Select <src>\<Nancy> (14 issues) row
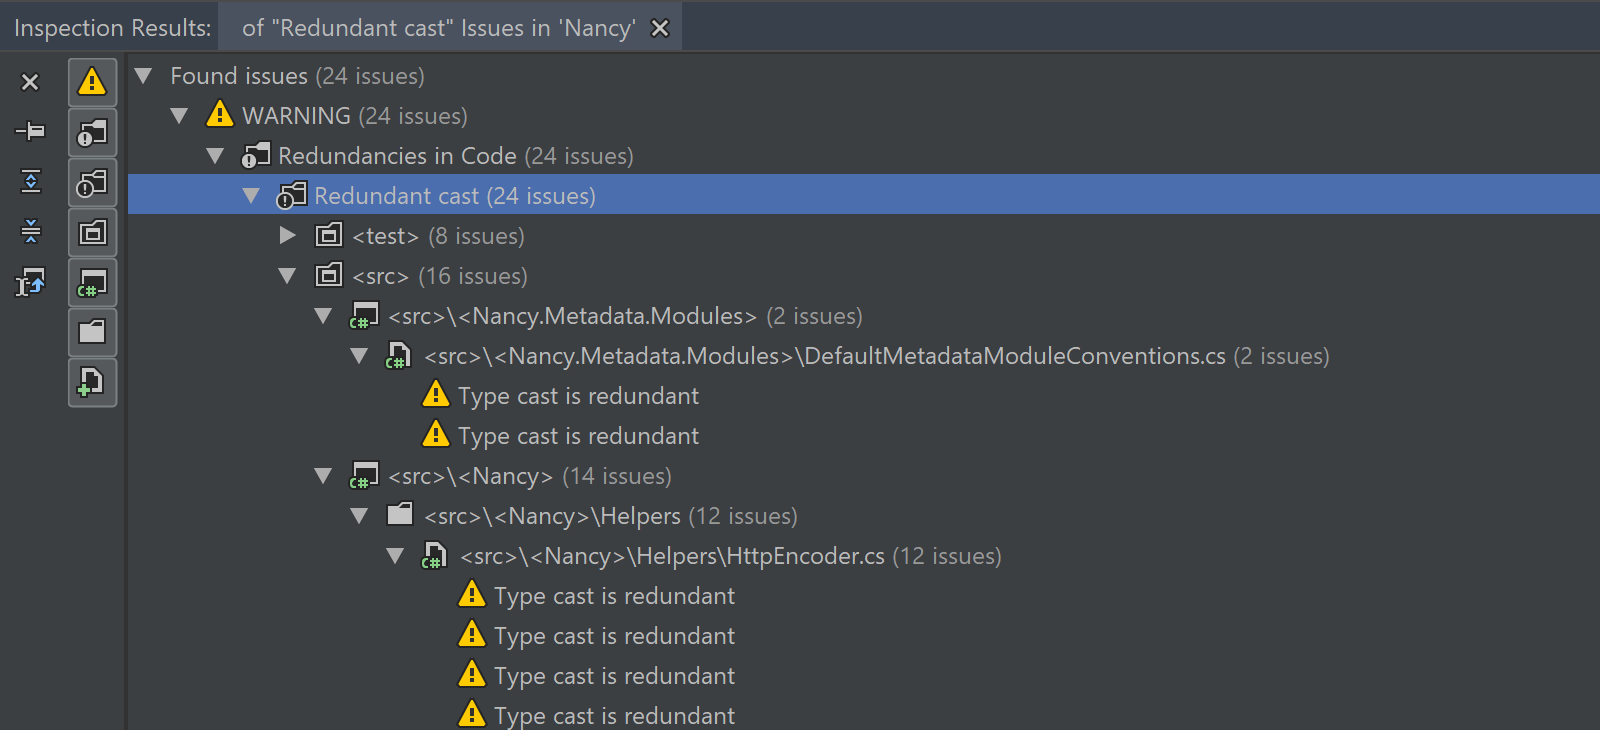 [864, 476]
